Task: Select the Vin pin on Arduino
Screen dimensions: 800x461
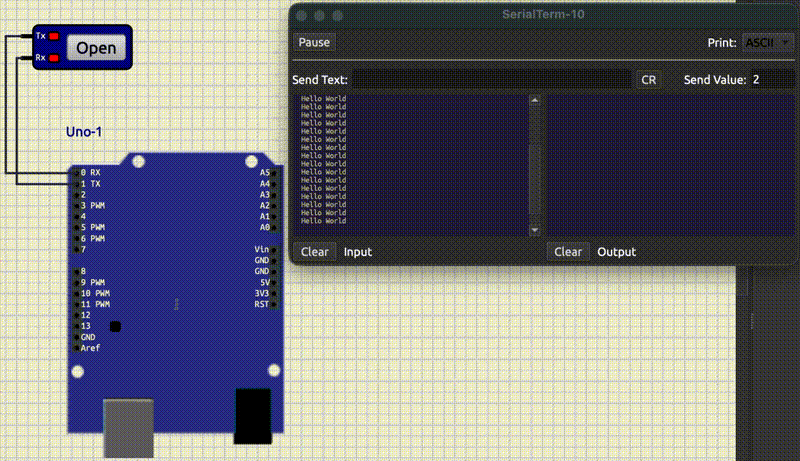Action: 274,249
